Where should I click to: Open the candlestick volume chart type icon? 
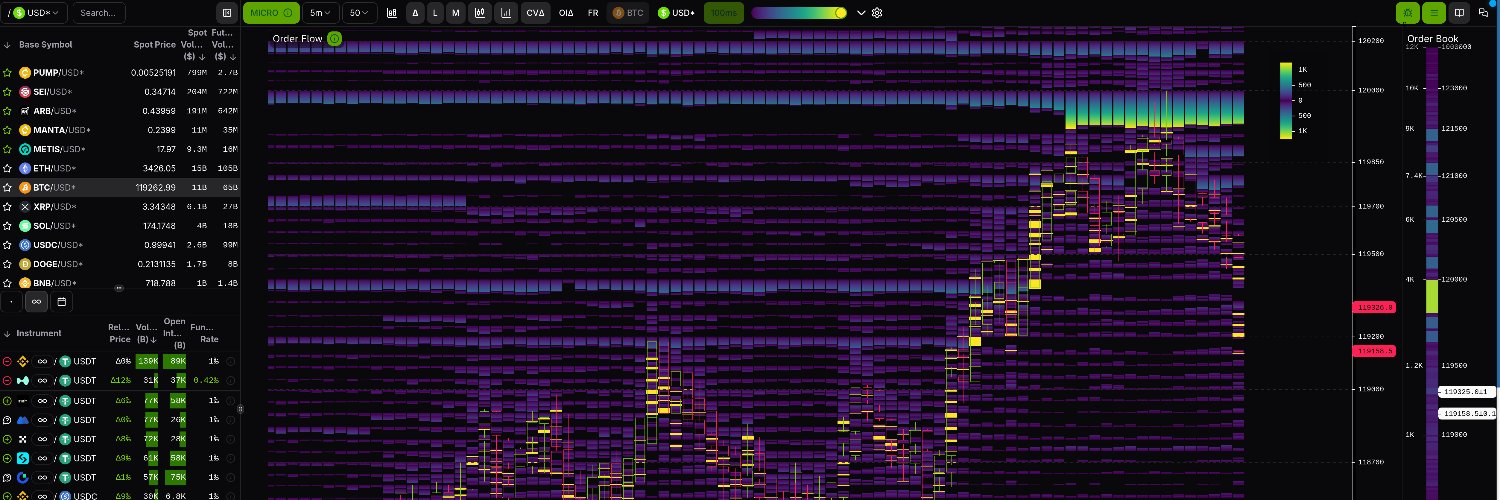(391, 13)
